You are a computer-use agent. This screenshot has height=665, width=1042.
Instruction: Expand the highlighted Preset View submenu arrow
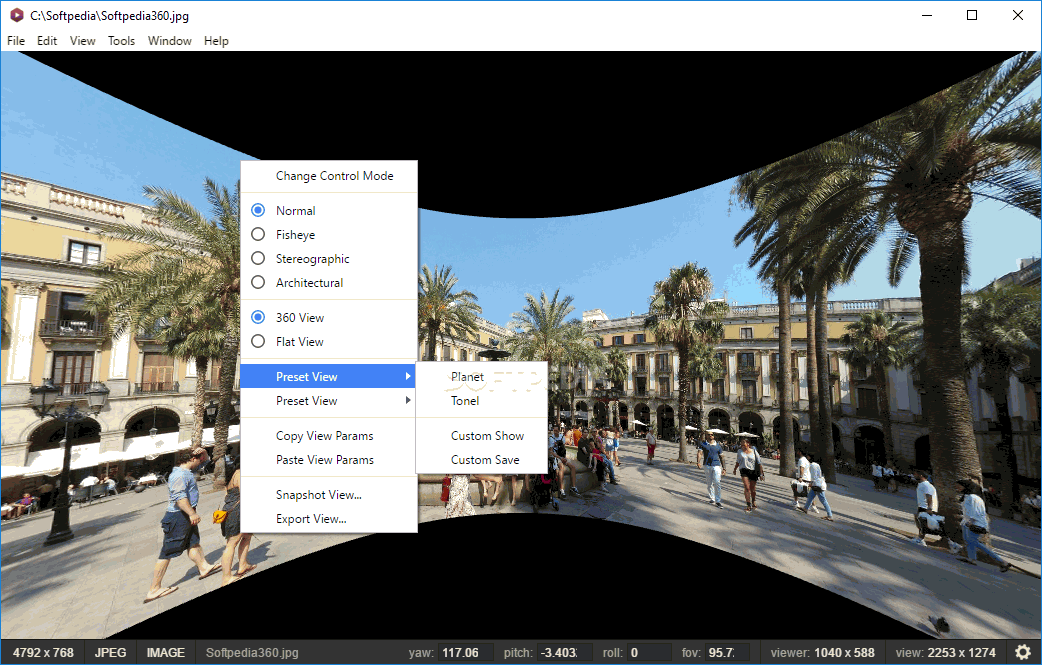407,377
